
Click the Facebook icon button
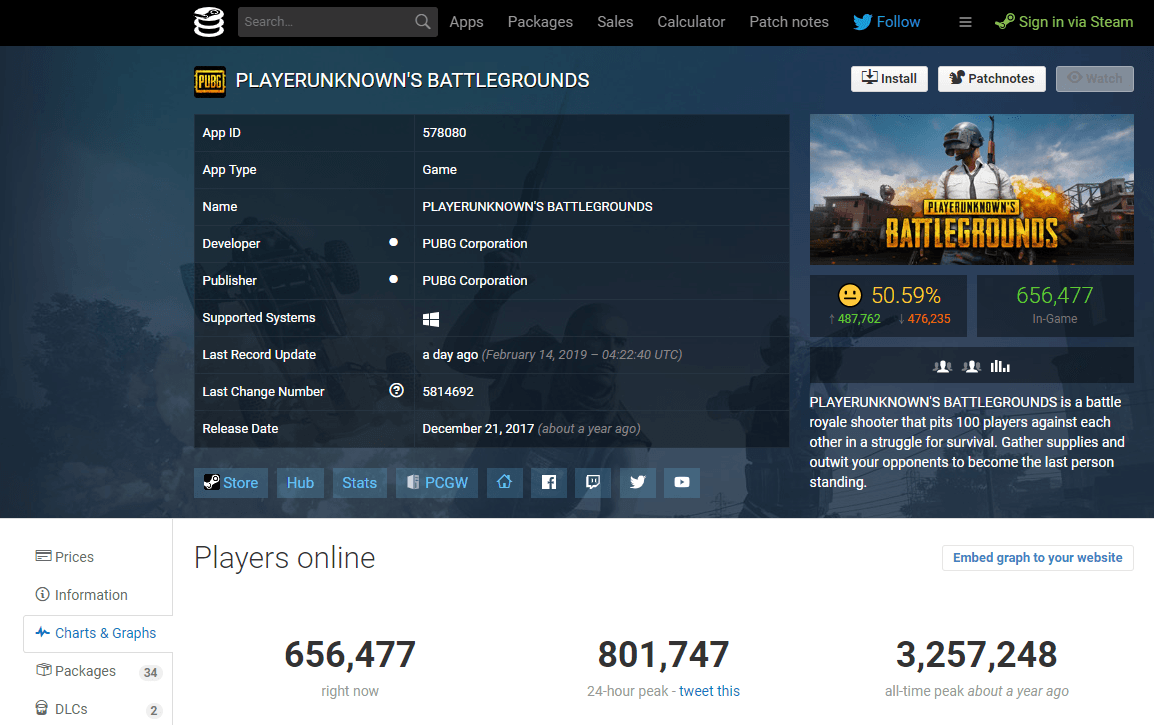tap(549, 483)
